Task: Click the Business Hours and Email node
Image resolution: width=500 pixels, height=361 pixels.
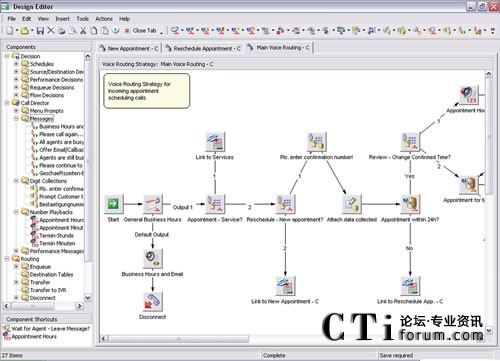Action: tap(153, 258)
